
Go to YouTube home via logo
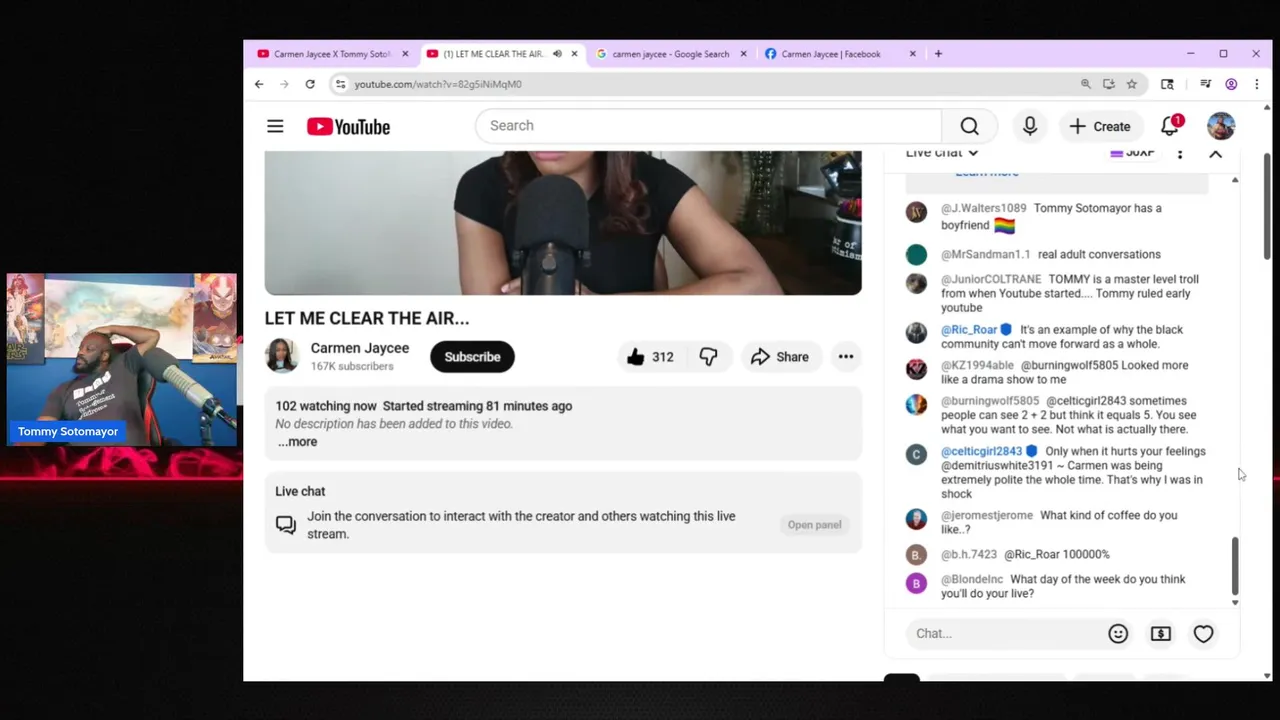[348, 126]
